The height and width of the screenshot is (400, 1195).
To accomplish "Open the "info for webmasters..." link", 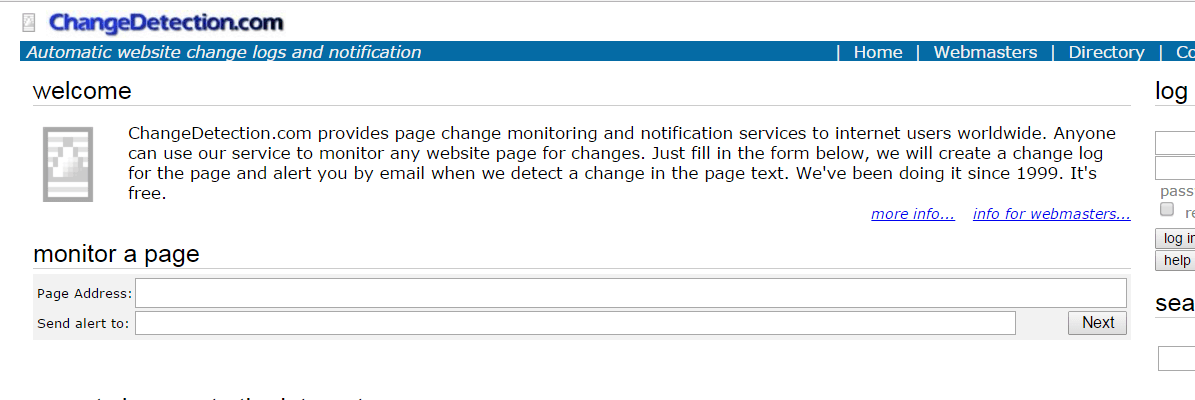I will [1052, 214].
